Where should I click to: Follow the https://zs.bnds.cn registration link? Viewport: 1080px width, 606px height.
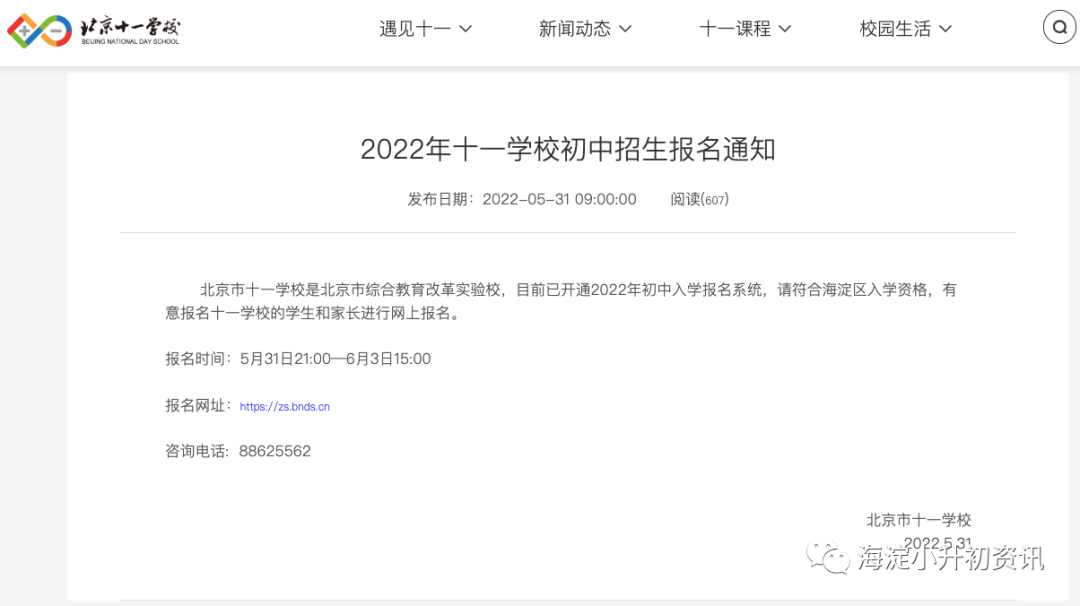pyautogui.click(x=284, y=407)
